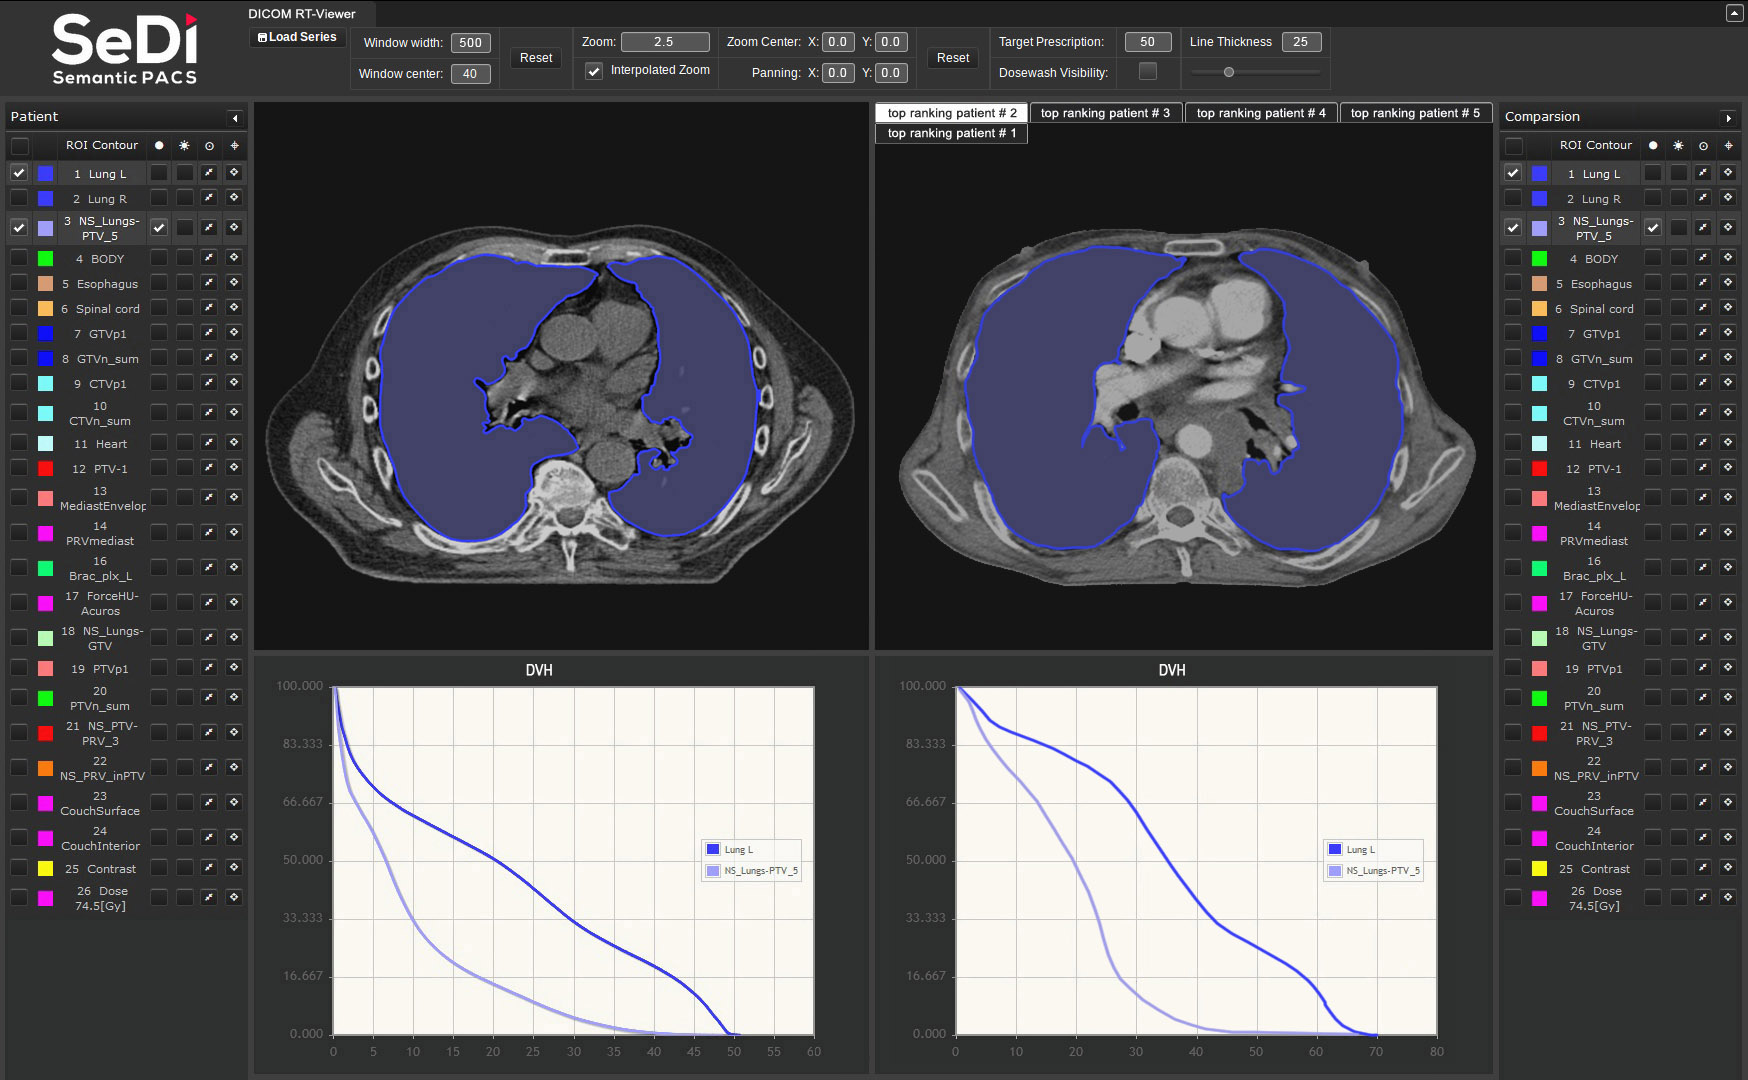Click the zoom-to-ROI arrows icon for Lung R in Patient panel
Screen dimensions: 1748x1080
pos(209,198)
